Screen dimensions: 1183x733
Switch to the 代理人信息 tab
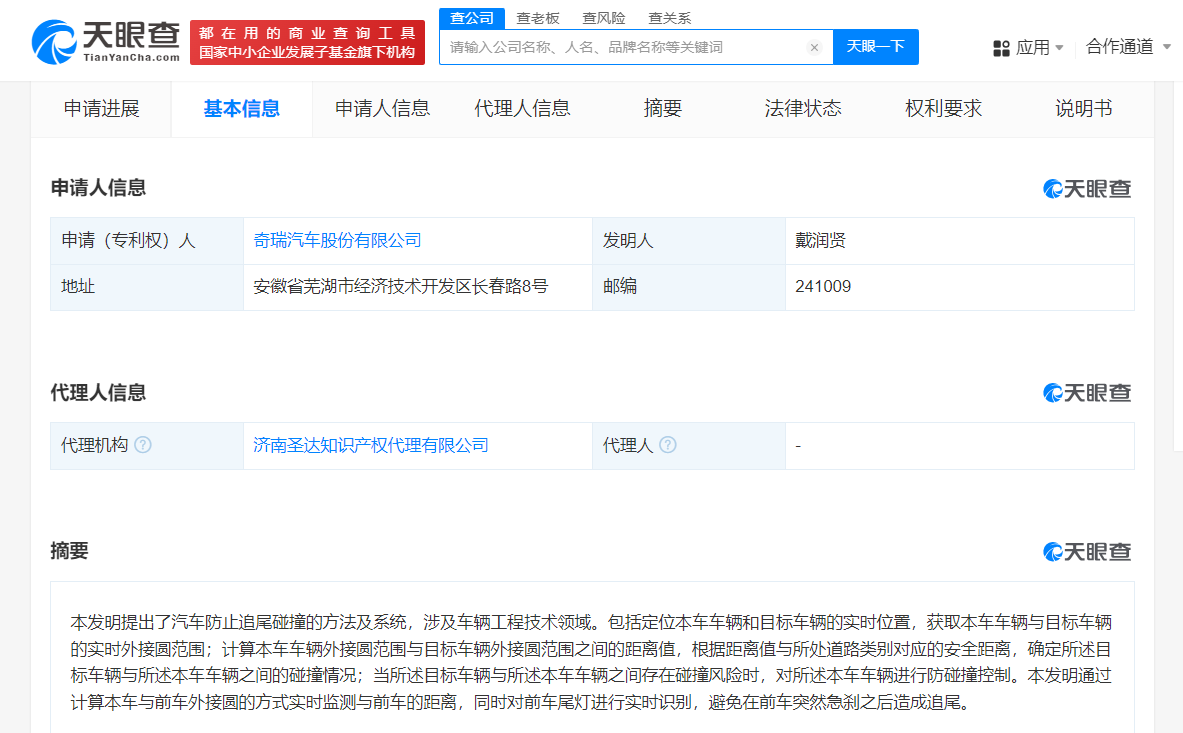click(522, 109)
